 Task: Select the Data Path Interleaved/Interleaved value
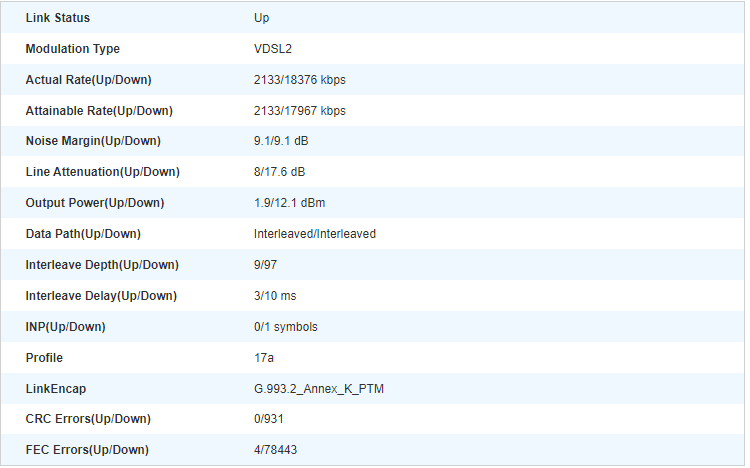click(x=315, y=234)
